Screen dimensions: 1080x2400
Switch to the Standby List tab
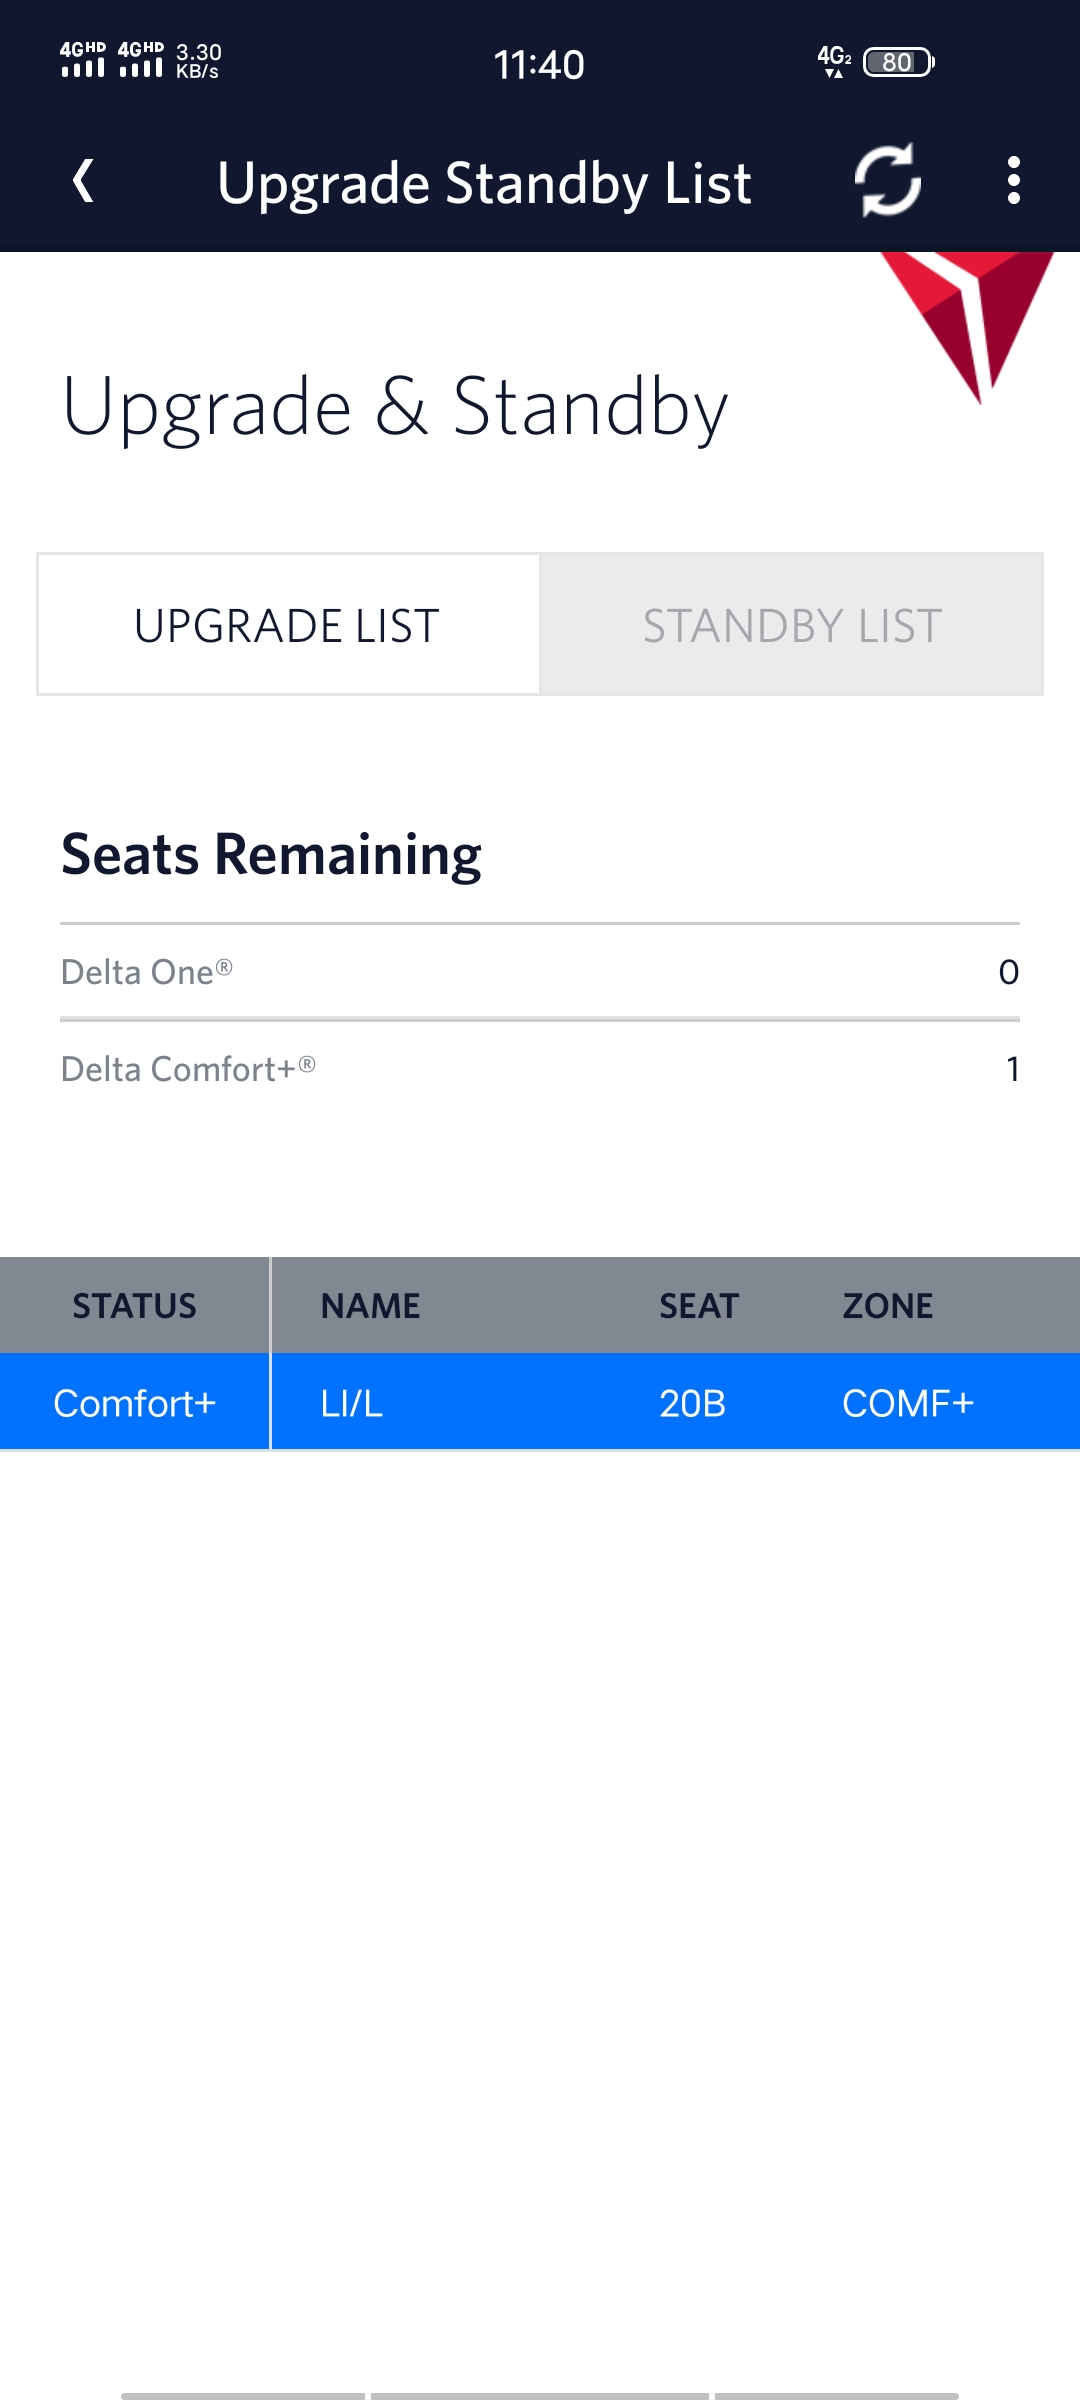(792, 625)
